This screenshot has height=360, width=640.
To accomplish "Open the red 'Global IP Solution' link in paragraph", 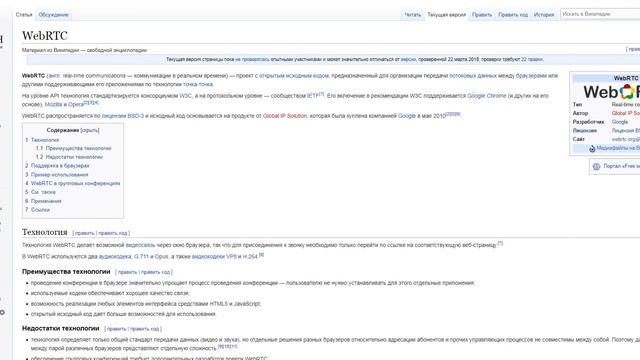I will pos(285,116).
